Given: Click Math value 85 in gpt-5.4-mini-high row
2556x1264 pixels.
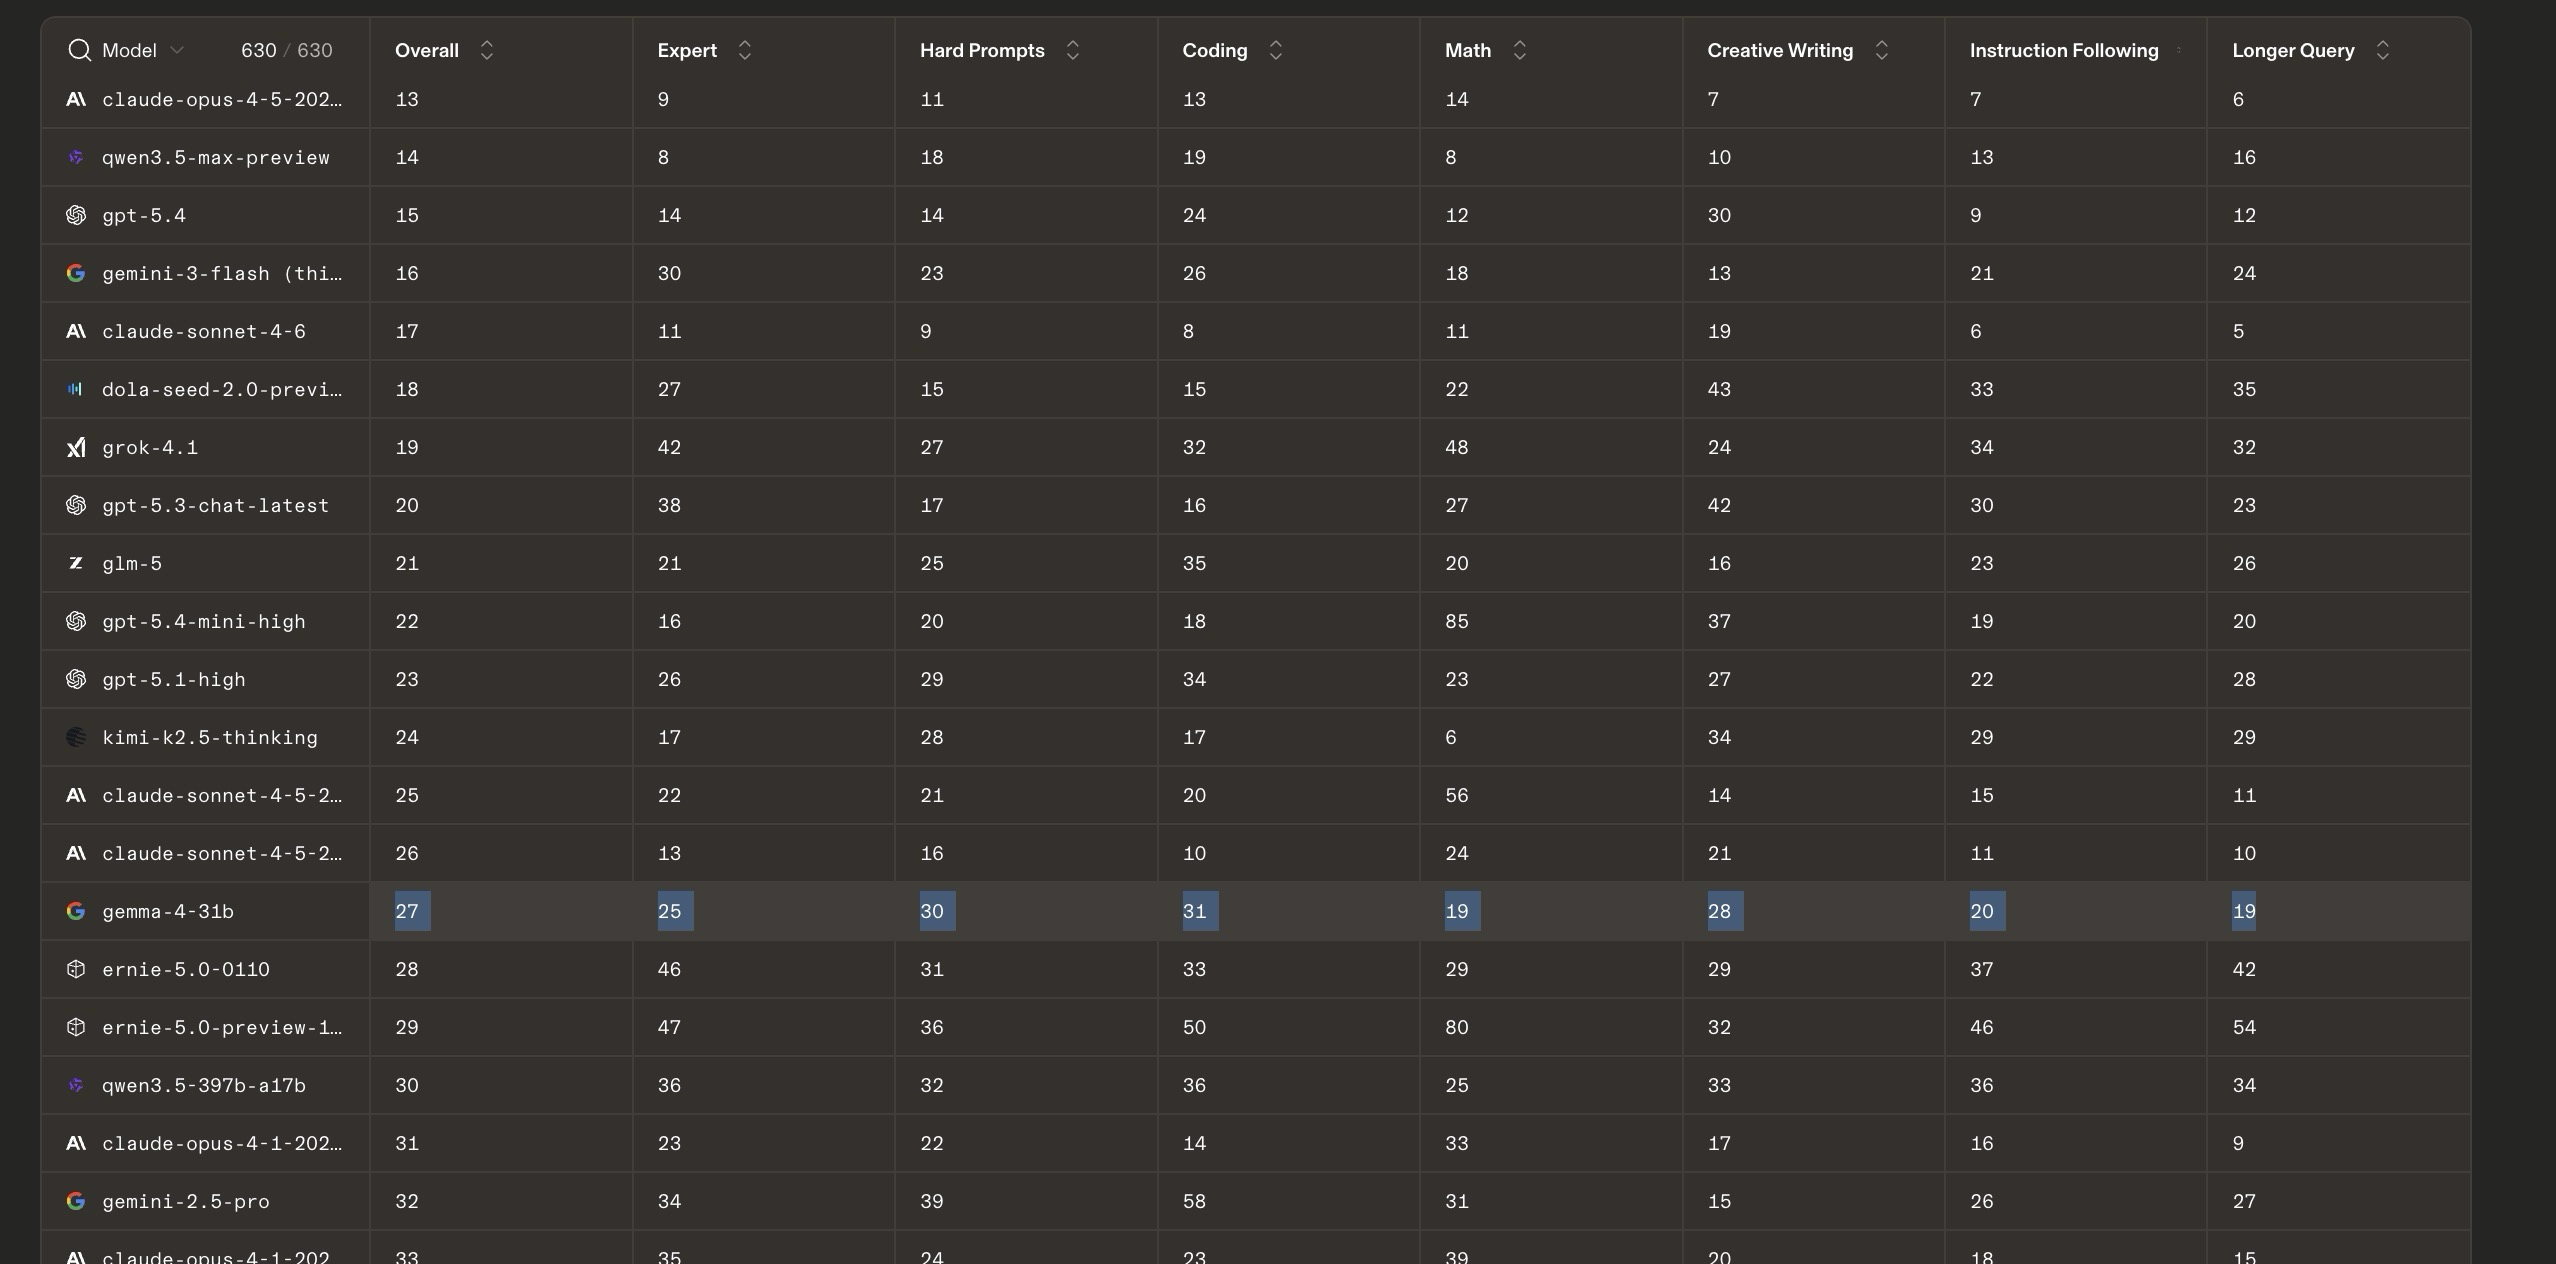Looking at the screenshot, I should [x=1457, y=621].
